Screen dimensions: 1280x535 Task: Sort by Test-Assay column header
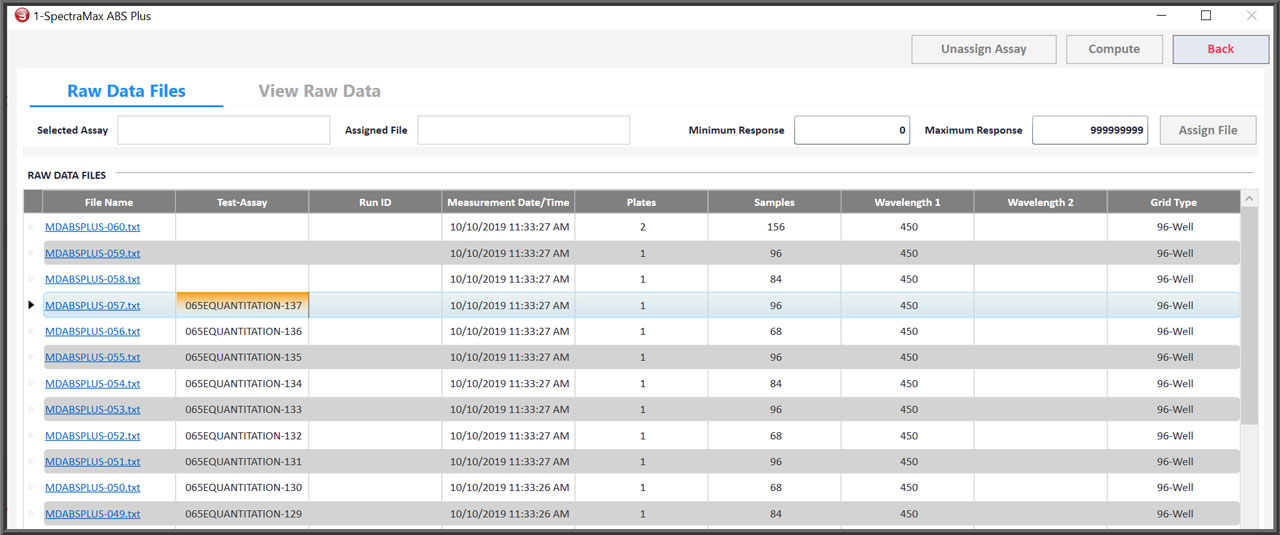(x=242, y=202)
